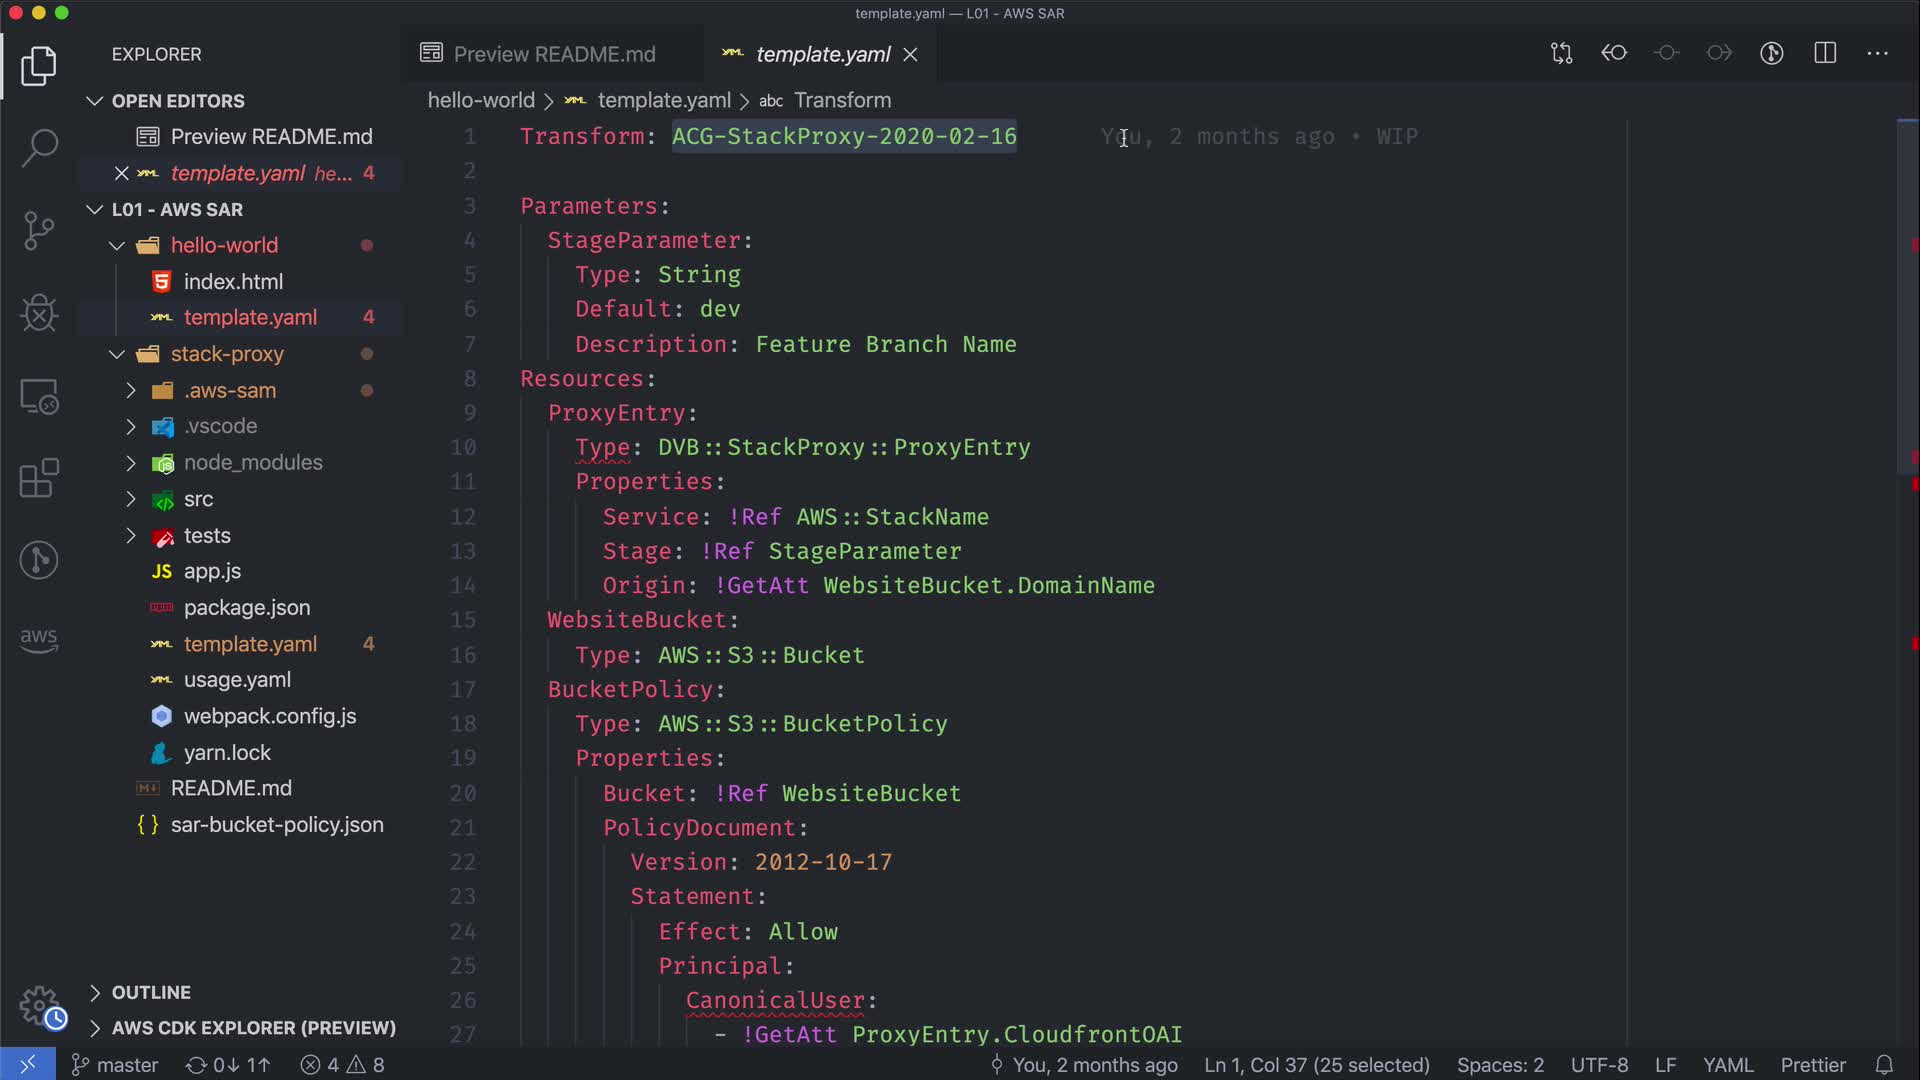
Task: Open the Run and Debug view
Action: (39, 313)
